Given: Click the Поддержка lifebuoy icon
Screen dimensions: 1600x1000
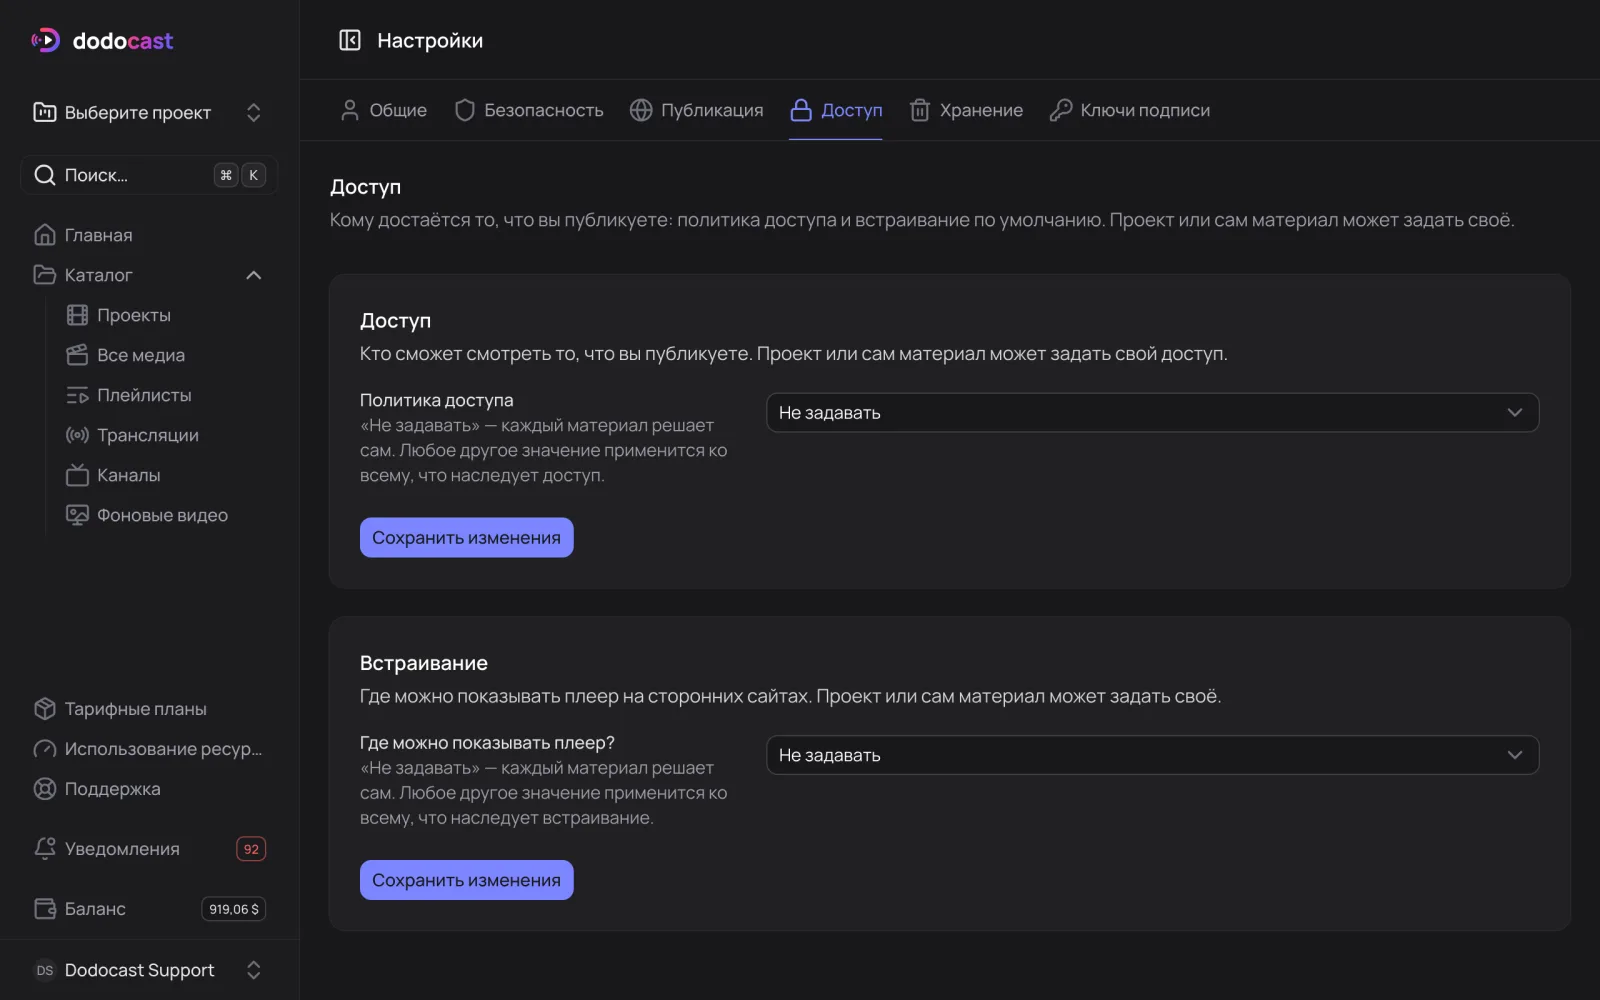Looking at the screenshot, I should 45,789.
